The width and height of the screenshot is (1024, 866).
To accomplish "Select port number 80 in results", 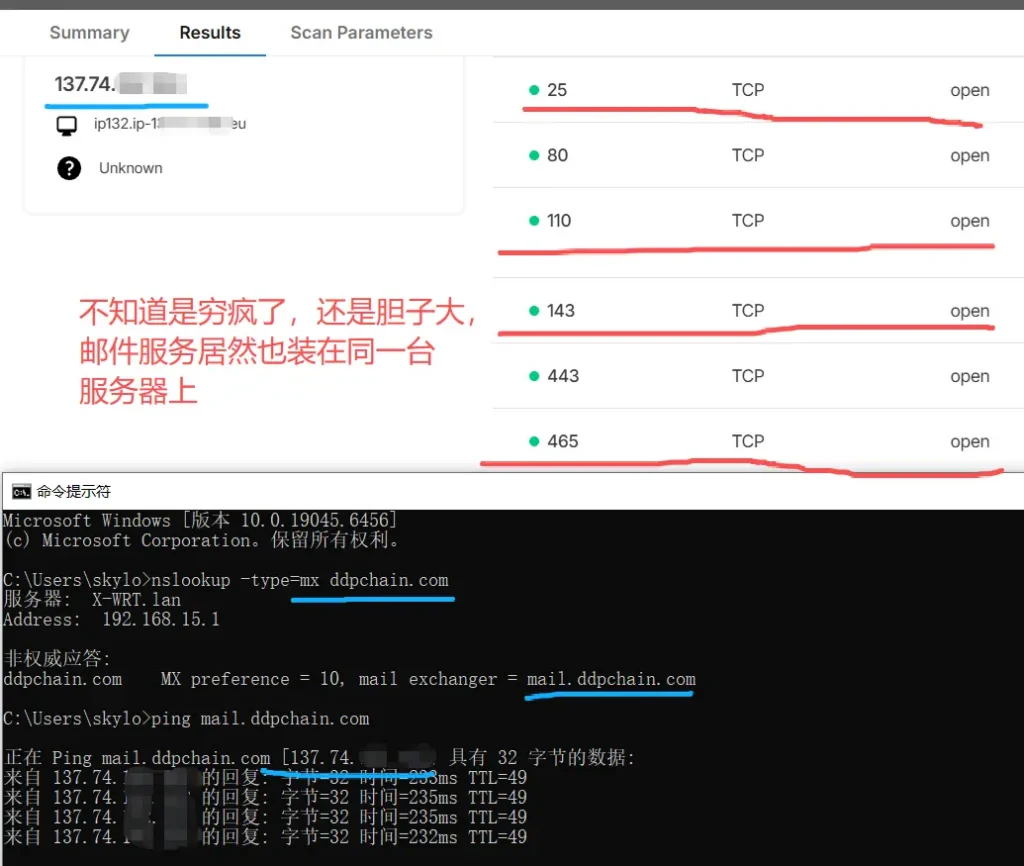I will [558, 155].
